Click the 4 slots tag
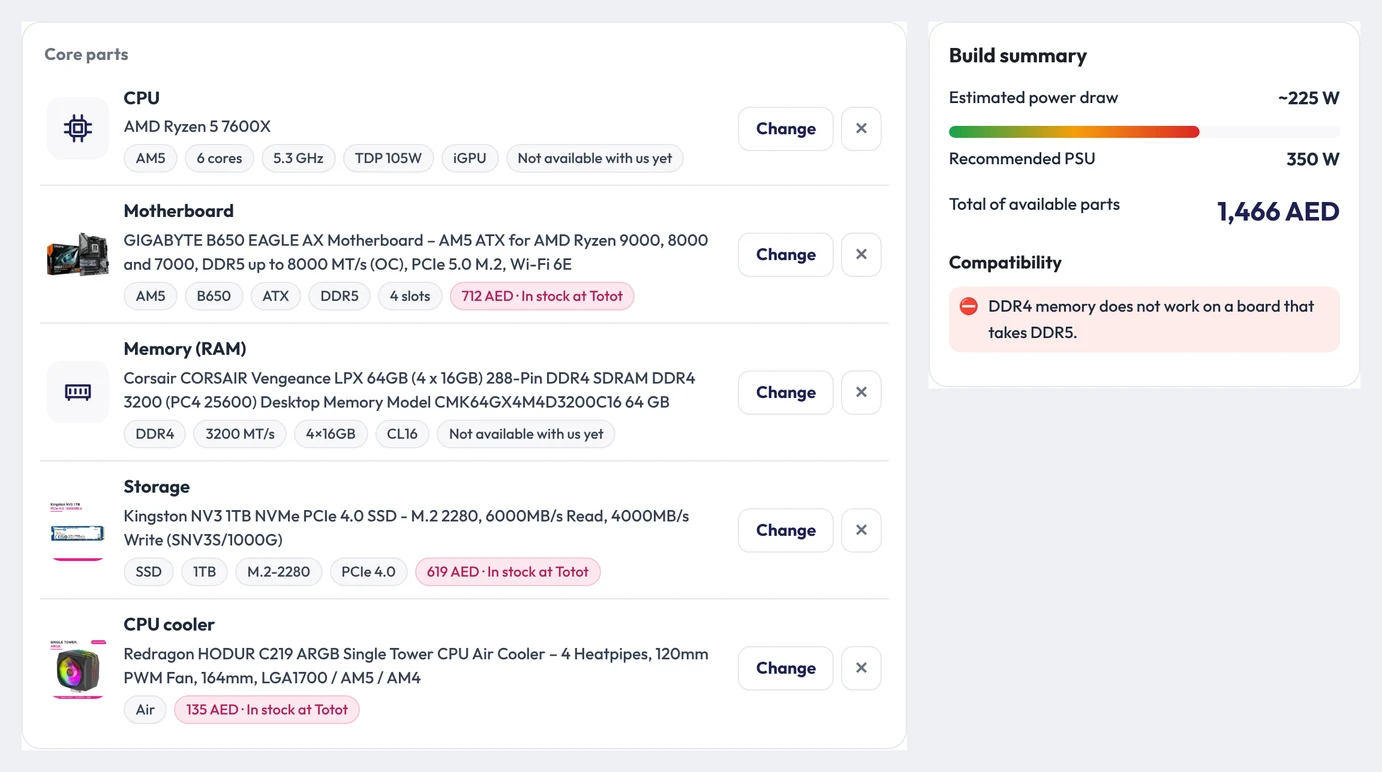This screenshot has height=772, width=1382. pos(410,296)
